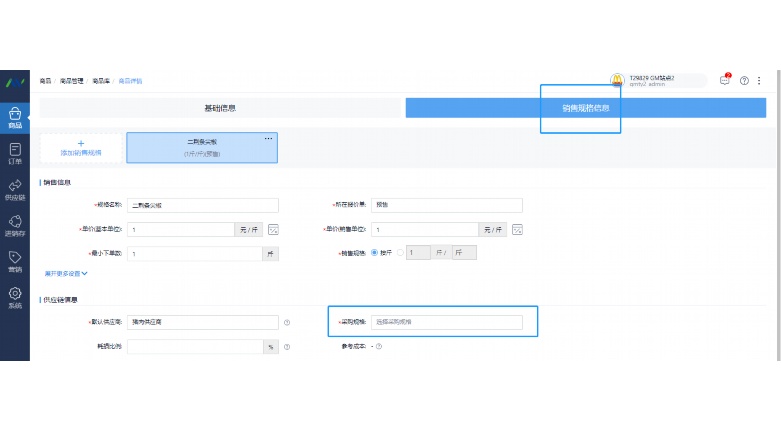Click the last blue breadcrumb item
Image resolution: width=781 pixels, height=431 pixels.
coord(130,81)
